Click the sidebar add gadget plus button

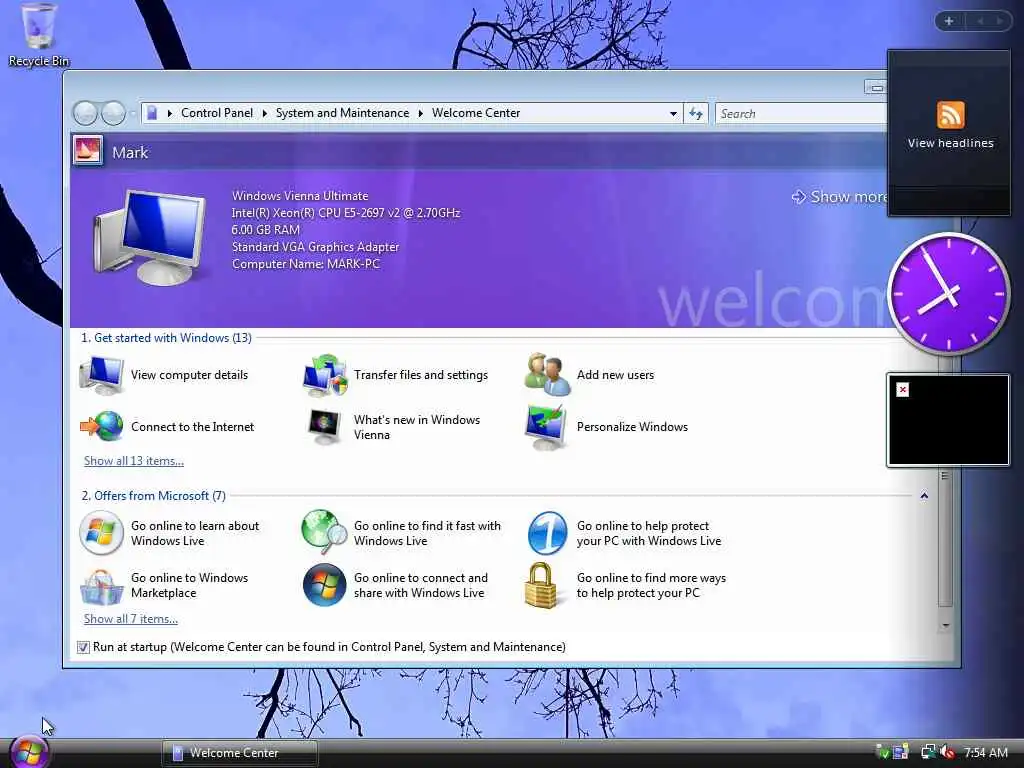coord(949,21)
